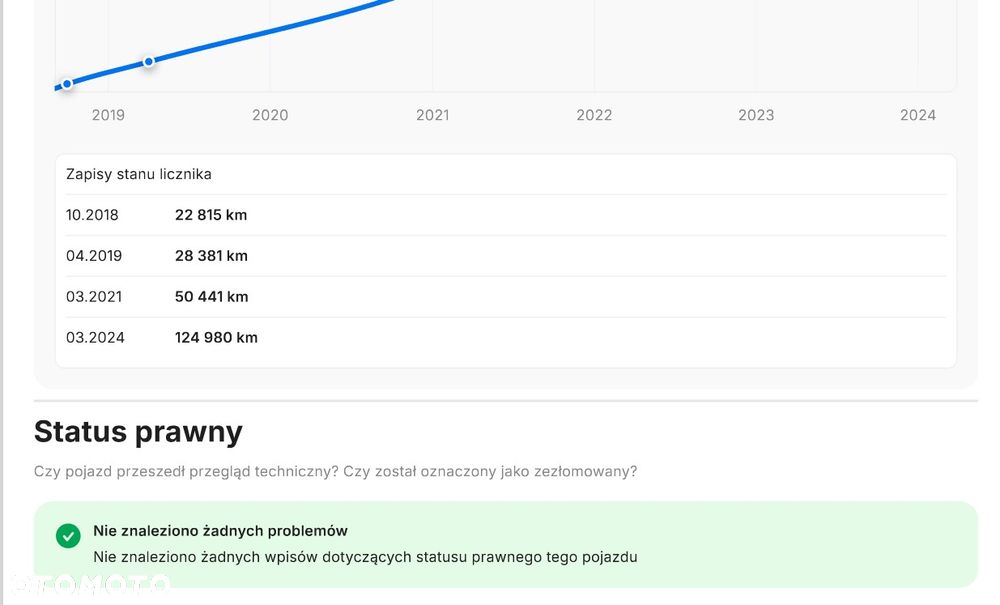1000x605 pixels.
Task: Select the 2019 axis label
Action: coord(108,115)
